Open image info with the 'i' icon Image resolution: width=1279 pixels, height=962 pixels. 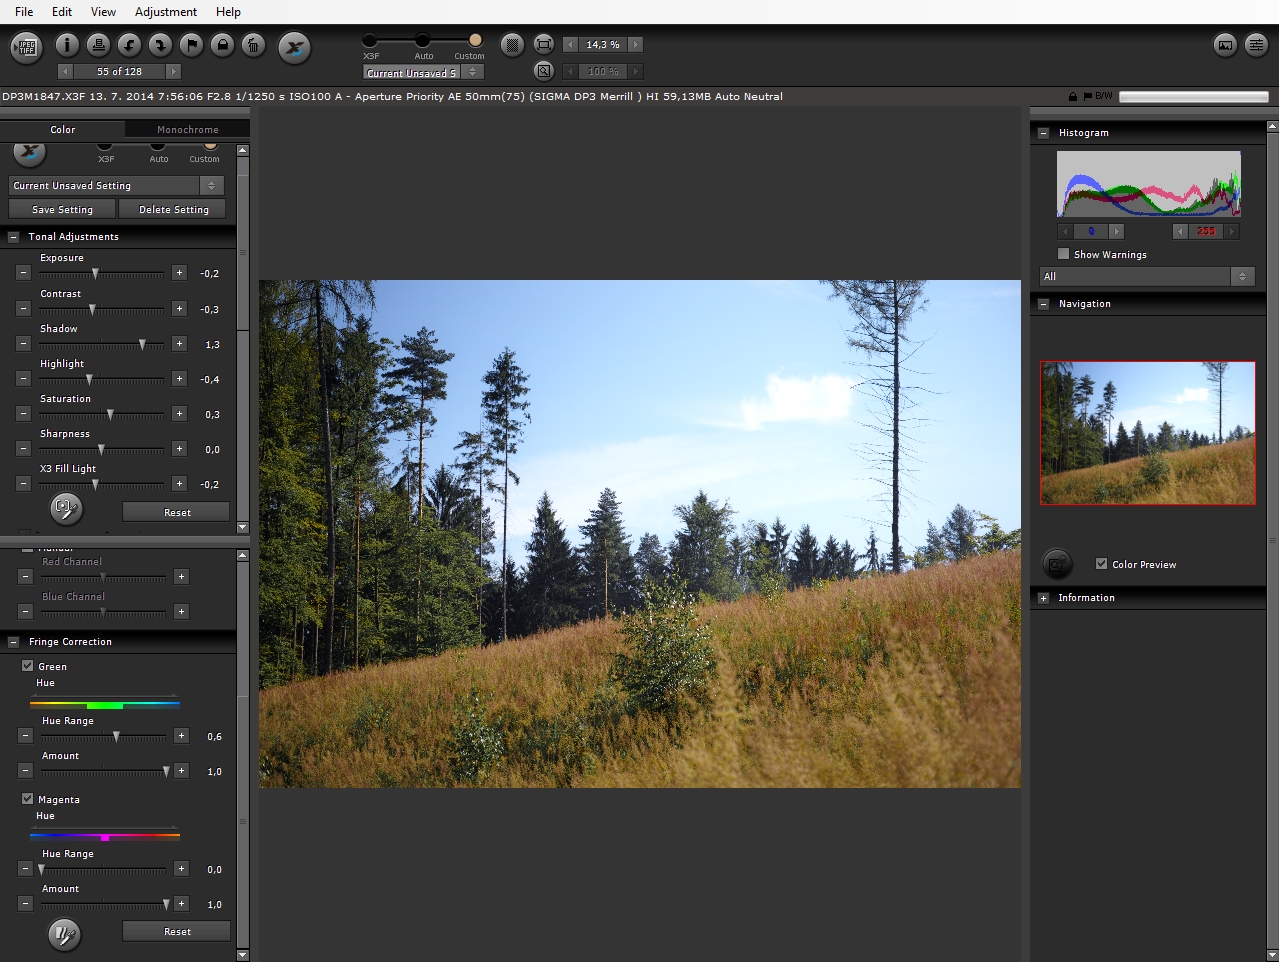tap(67, 45)
